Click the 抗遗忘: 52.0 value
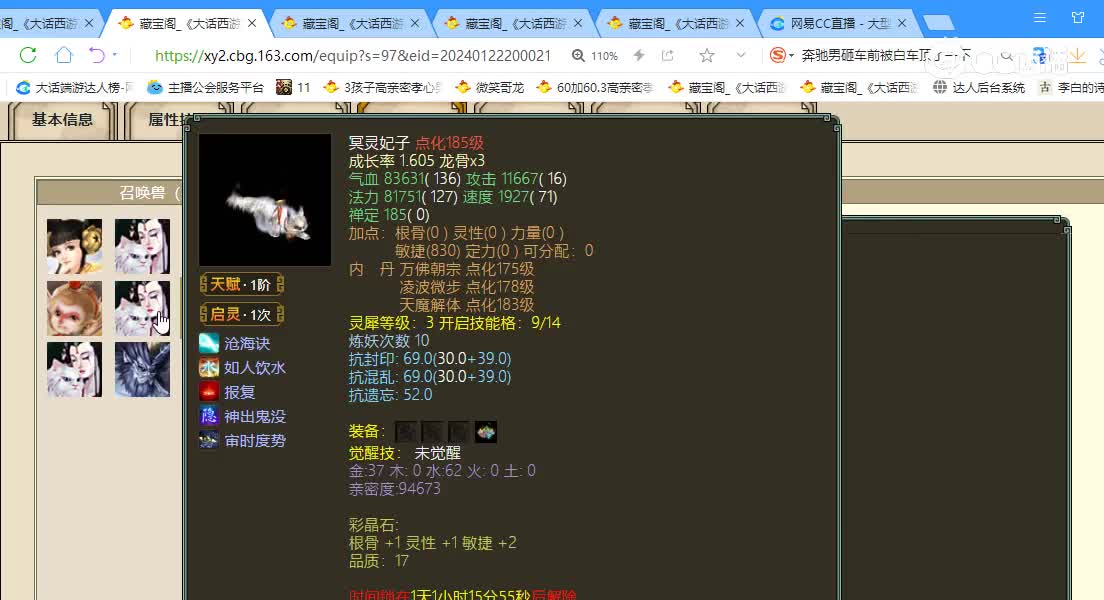 point(391,395)
